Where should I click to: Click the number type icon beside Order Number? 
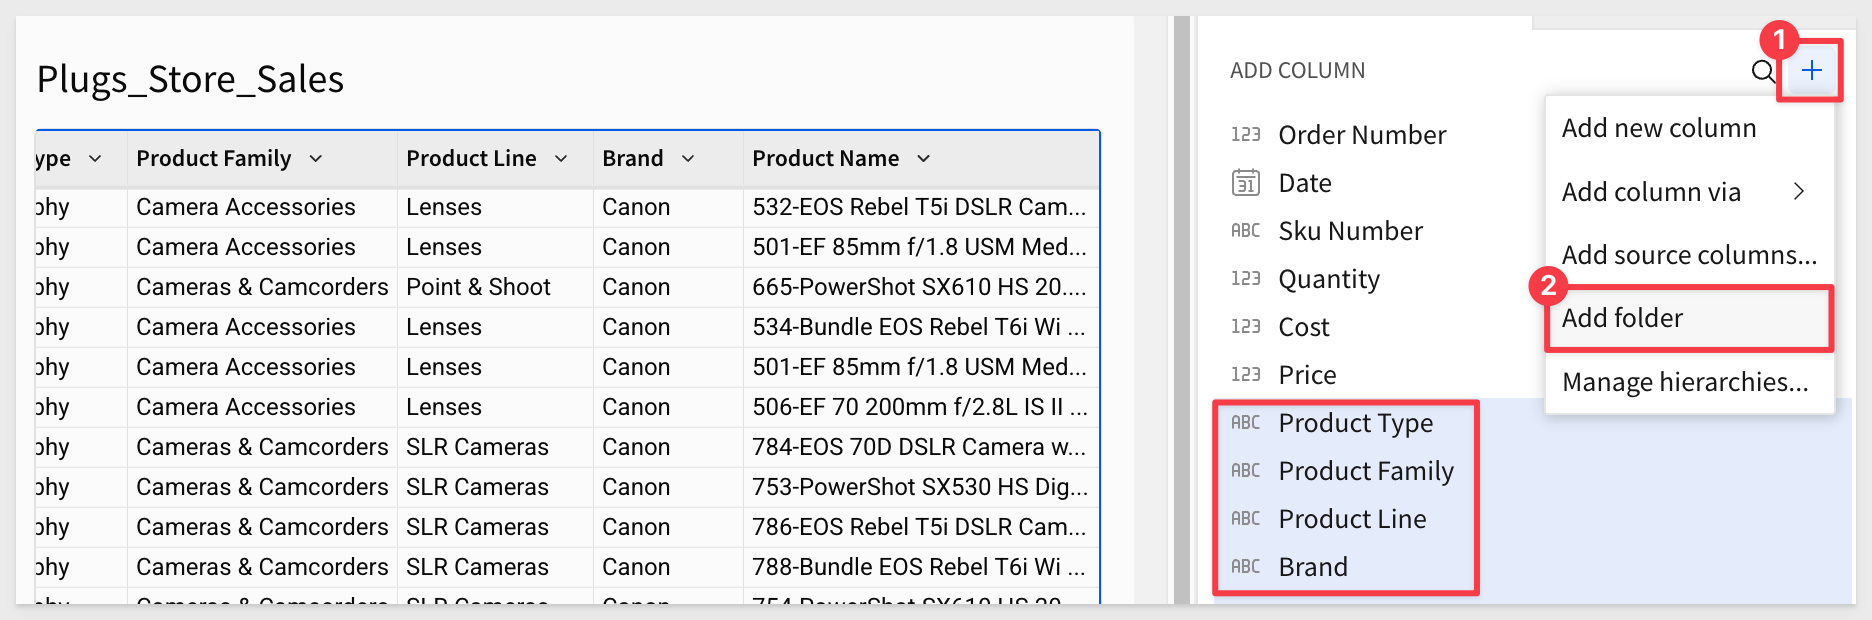pyautogui.click(x=1246, y=135)
